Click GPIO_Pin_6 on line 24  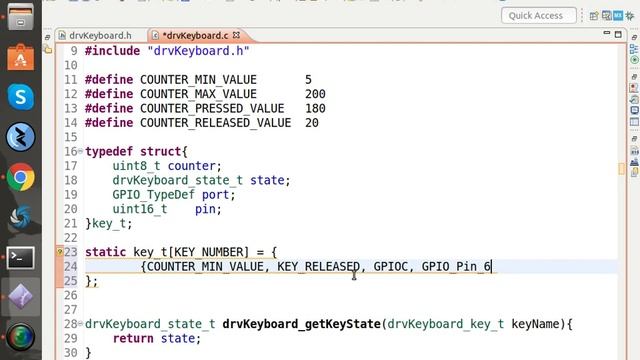pyautogui.click(x=456, y=267)
